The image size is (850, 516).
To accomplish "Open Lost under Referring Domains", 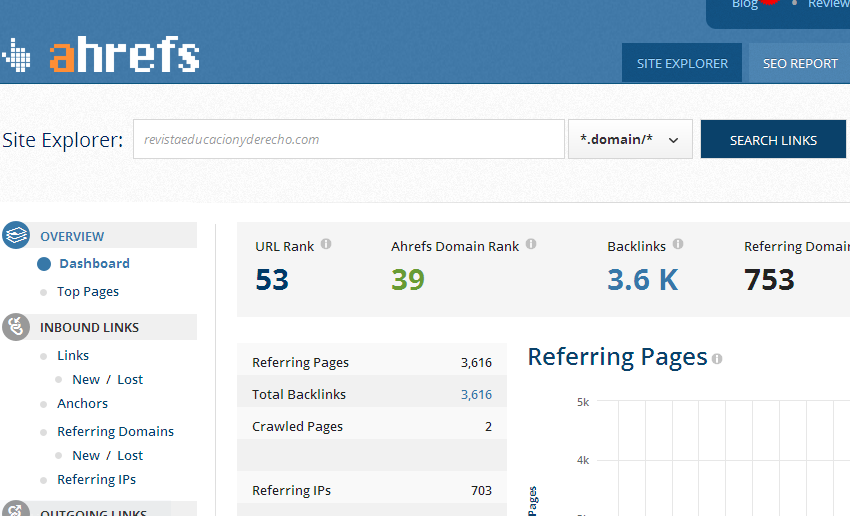I will 130,455.
